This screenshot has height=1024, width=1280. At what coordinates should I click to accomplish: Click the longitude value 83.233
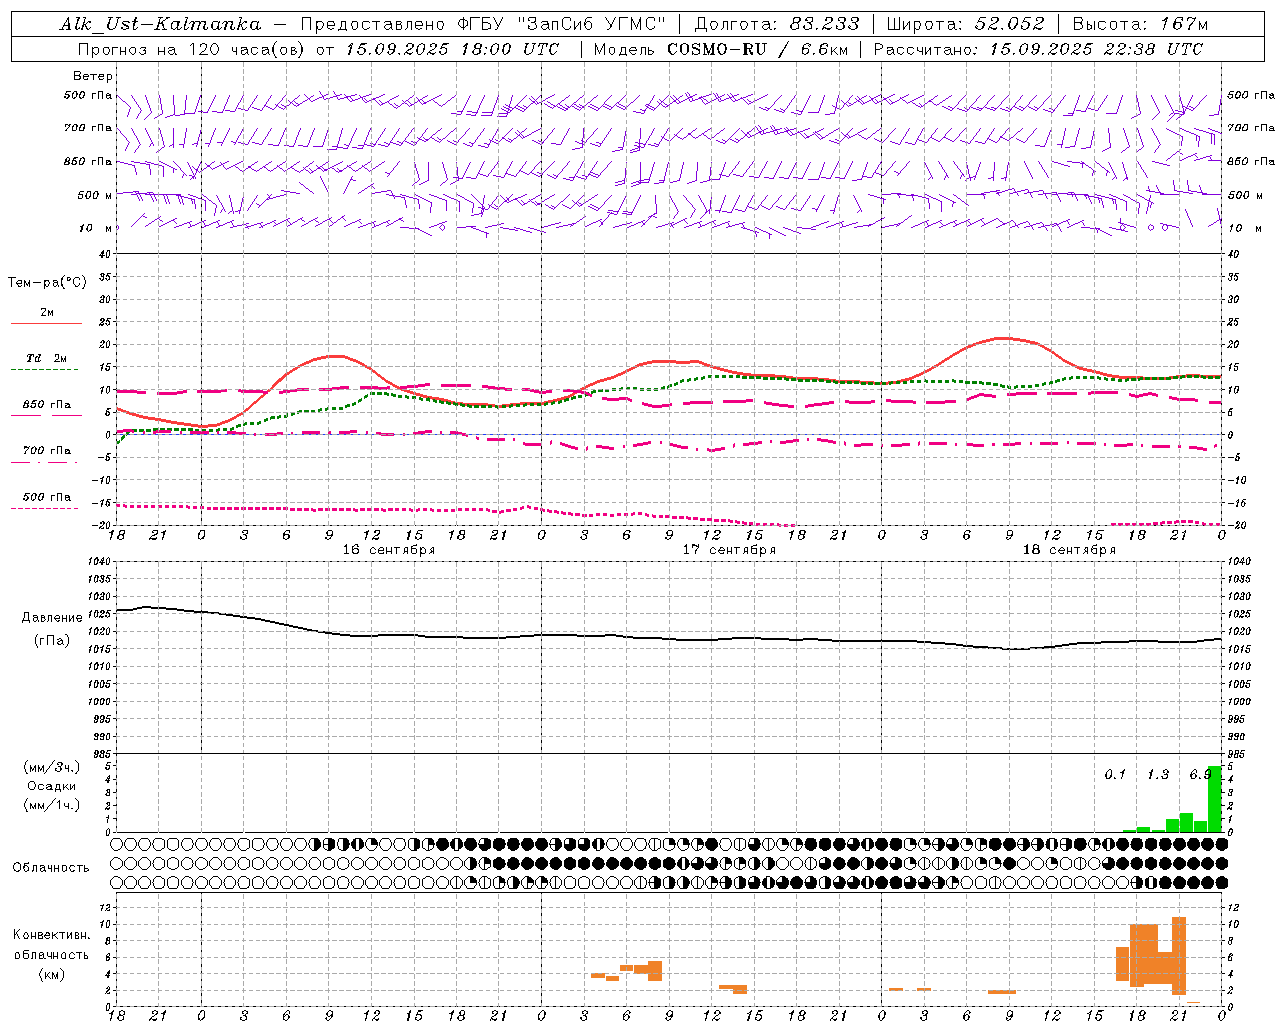[x=825, y=24]
